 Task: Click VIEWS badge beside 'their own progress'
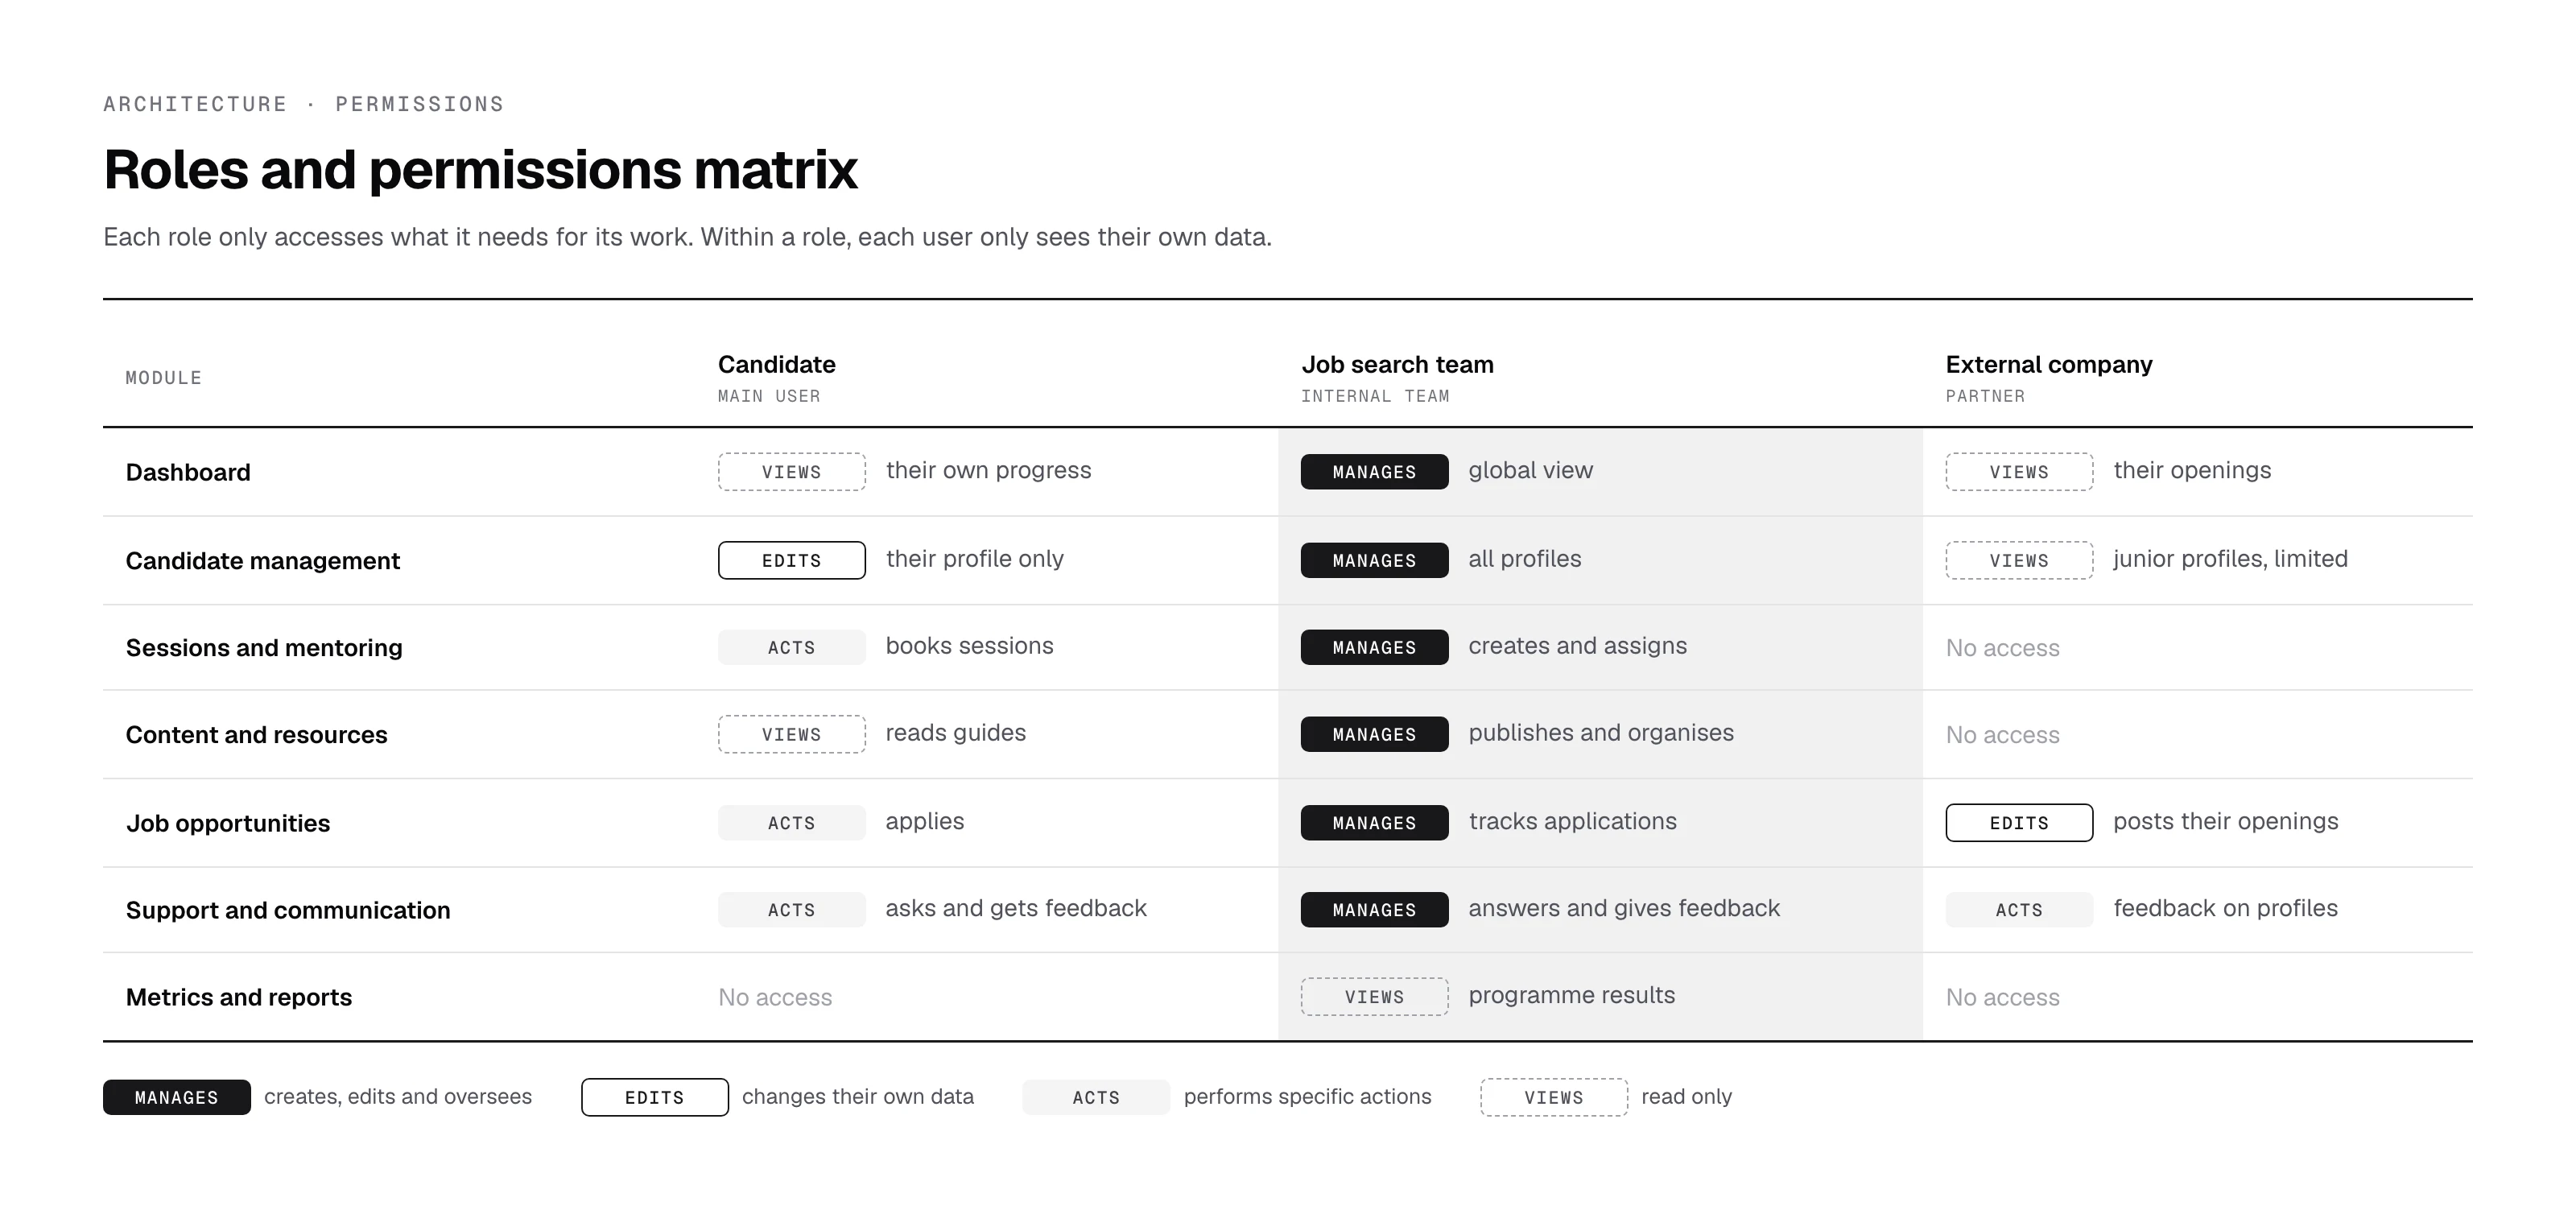point(792,472)
